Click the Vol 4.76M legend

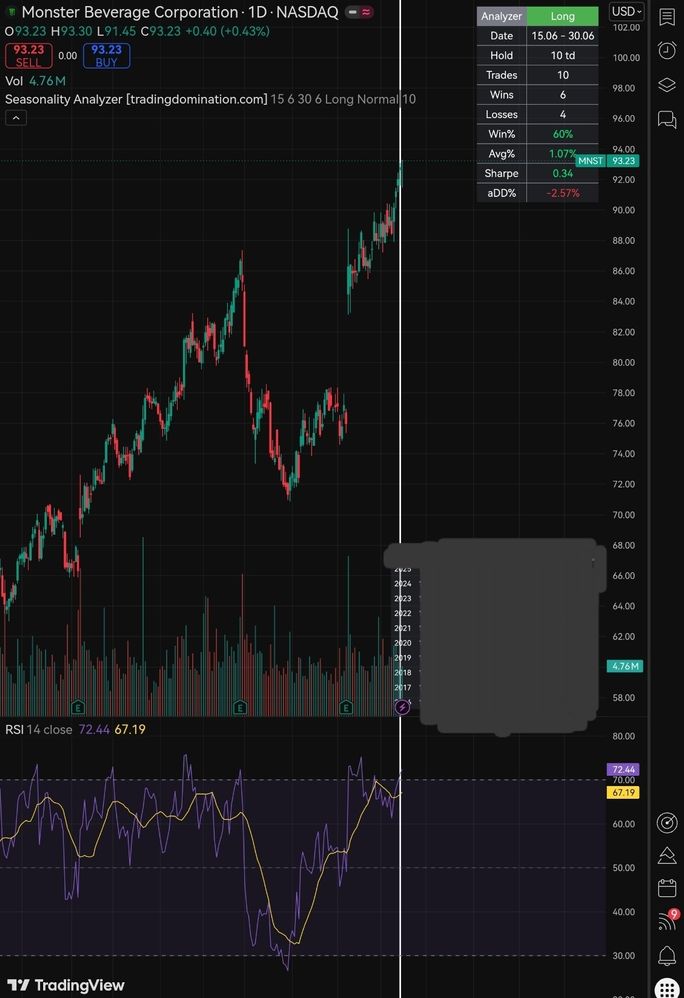pyautogui.click(x=36, y=81)
